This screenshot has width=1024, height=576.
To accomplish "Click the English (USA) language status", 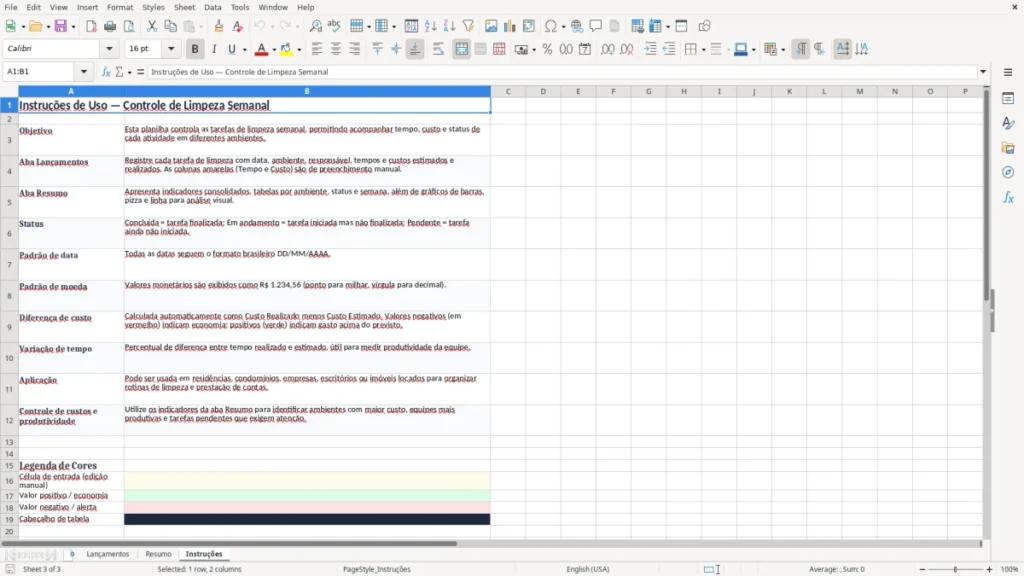I will tap(588, 569).
